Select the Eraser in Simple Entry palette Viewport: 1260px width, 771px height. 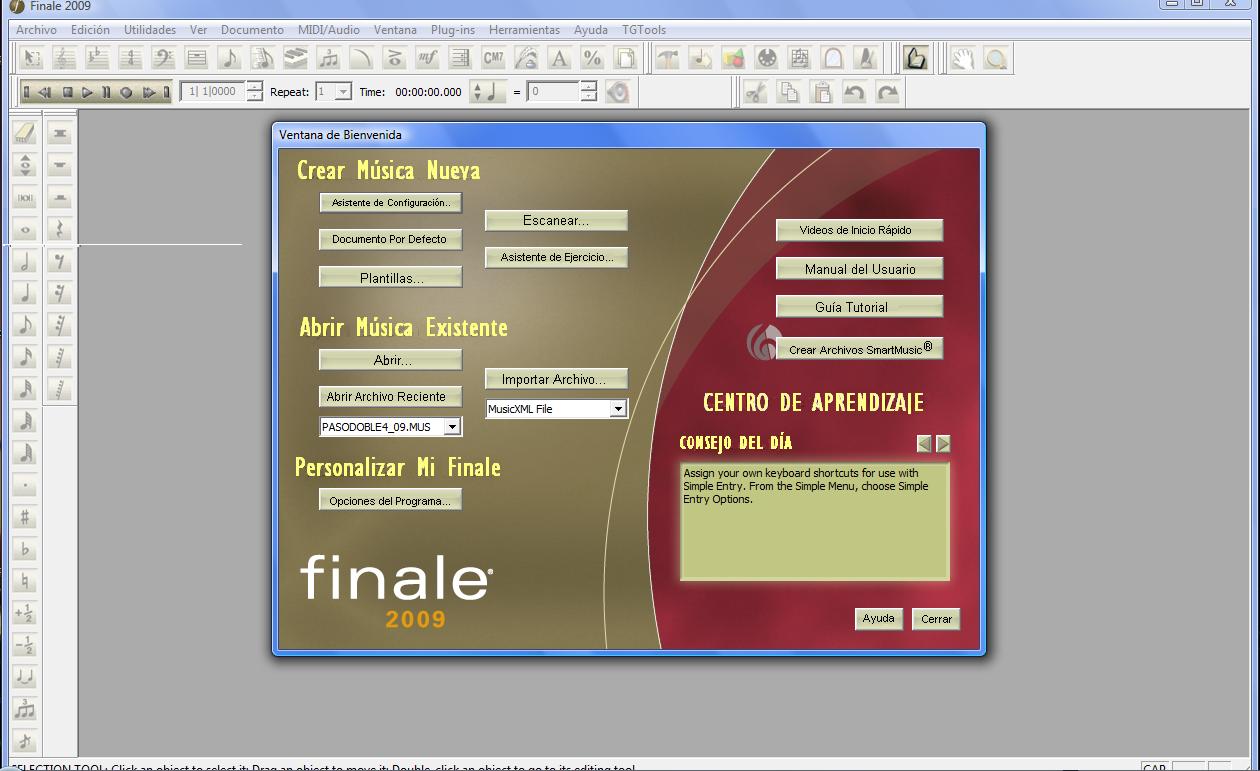click(x=26, y=133)
